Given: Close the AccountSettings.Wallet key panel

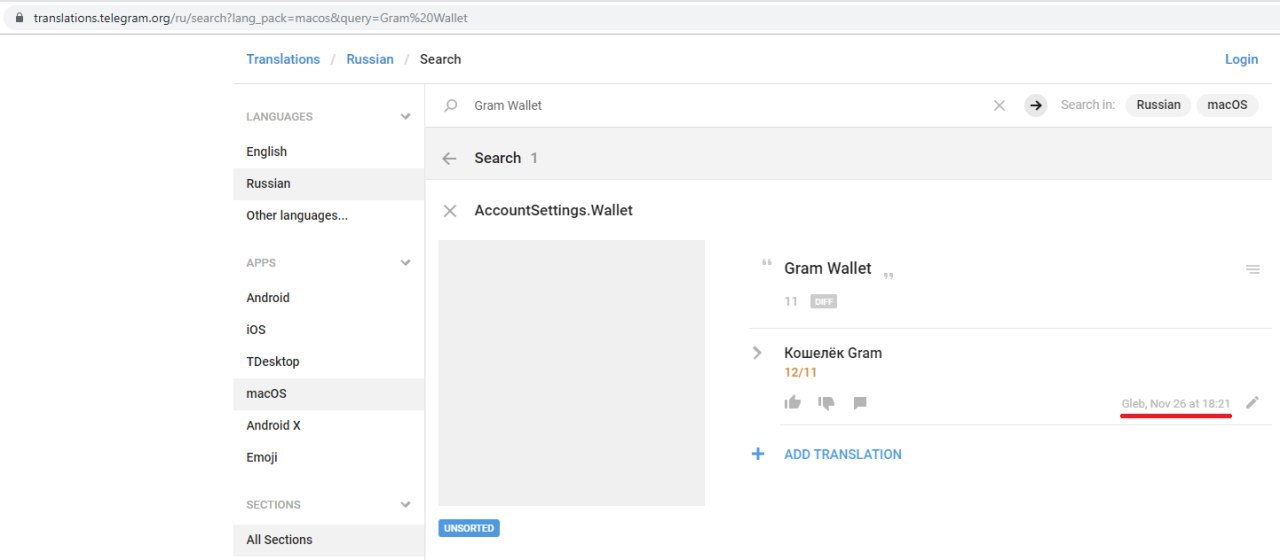Looking at the screenshot, I should (x=450, y=210).
